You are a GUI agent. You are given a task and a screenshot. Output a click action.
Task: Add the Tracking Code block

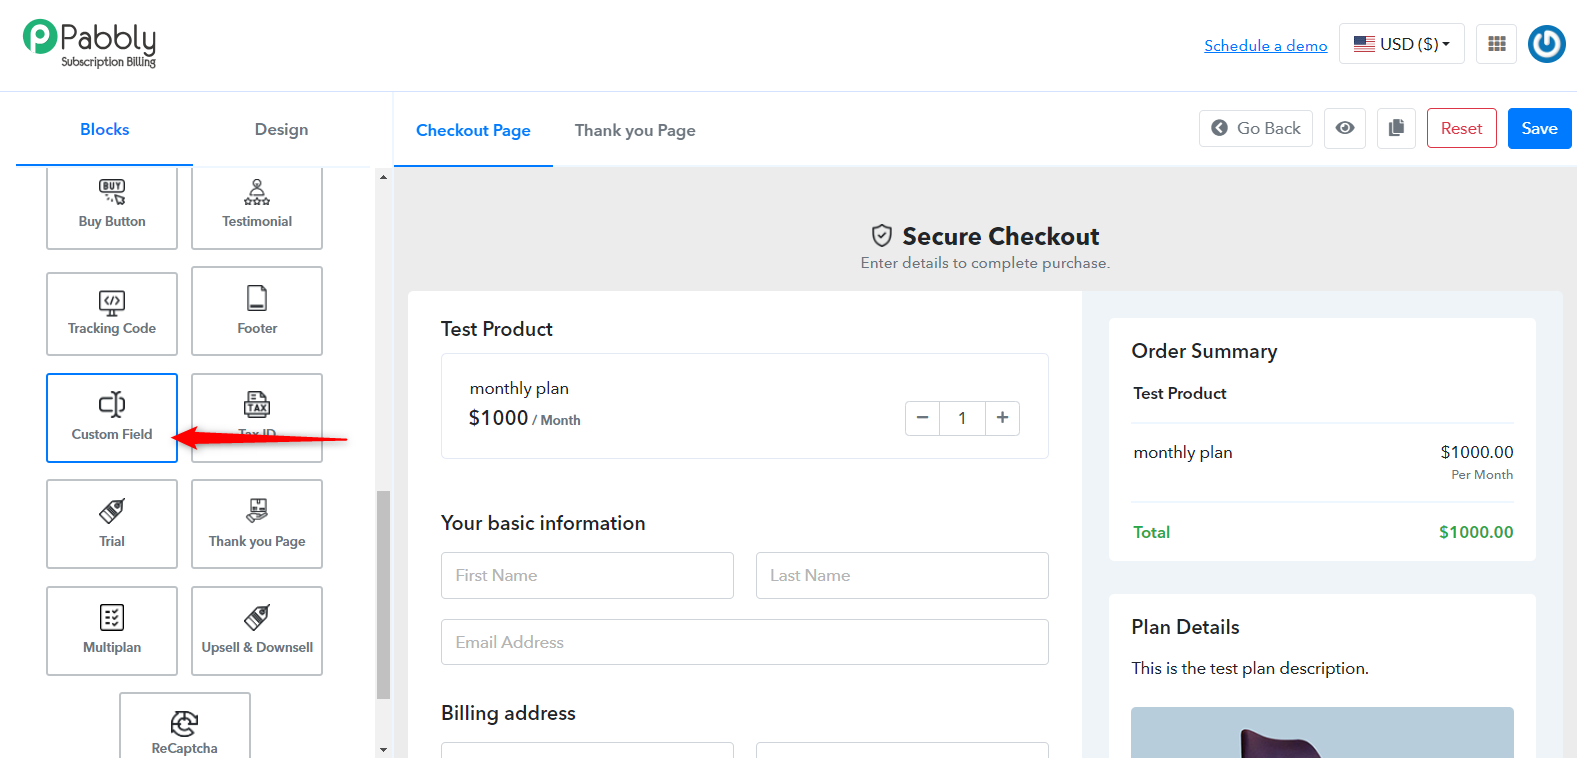(112, 313)
